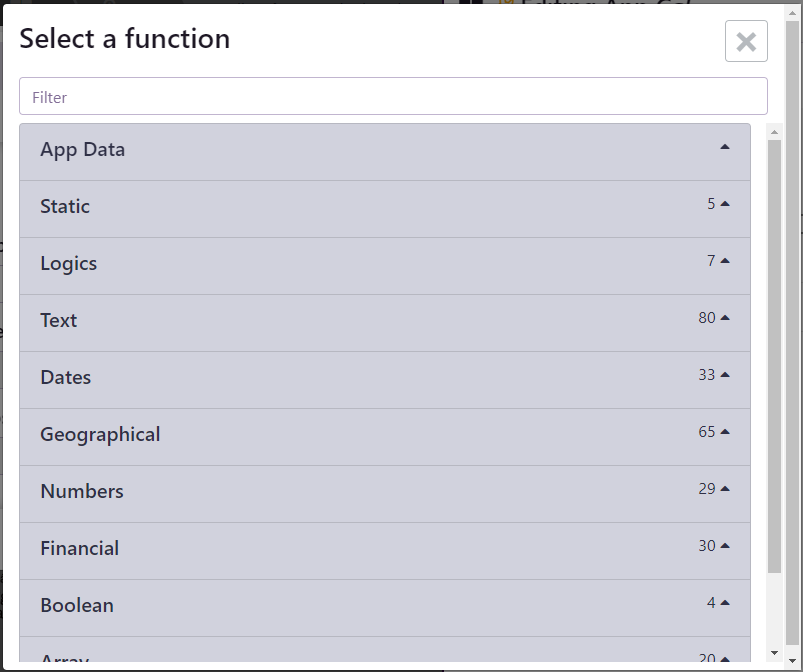803x672 pixels.
Task: Click the Filter input field
Action: coord(393,97)
